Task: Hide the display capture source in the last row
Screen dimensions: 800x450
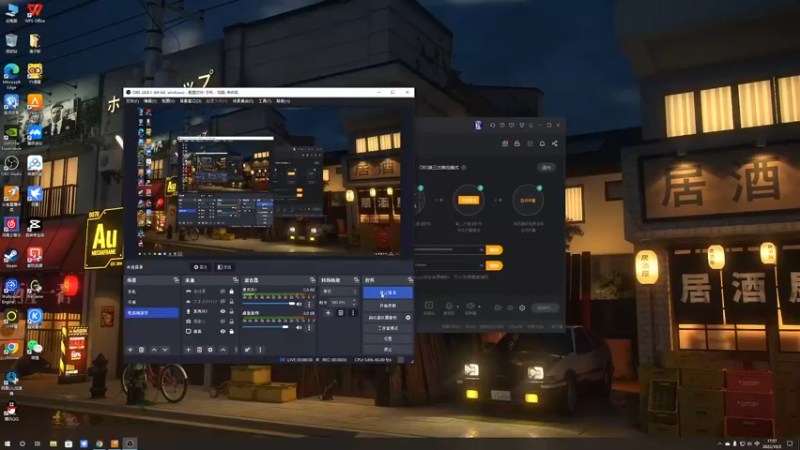Action: click(x=222, y=331)
